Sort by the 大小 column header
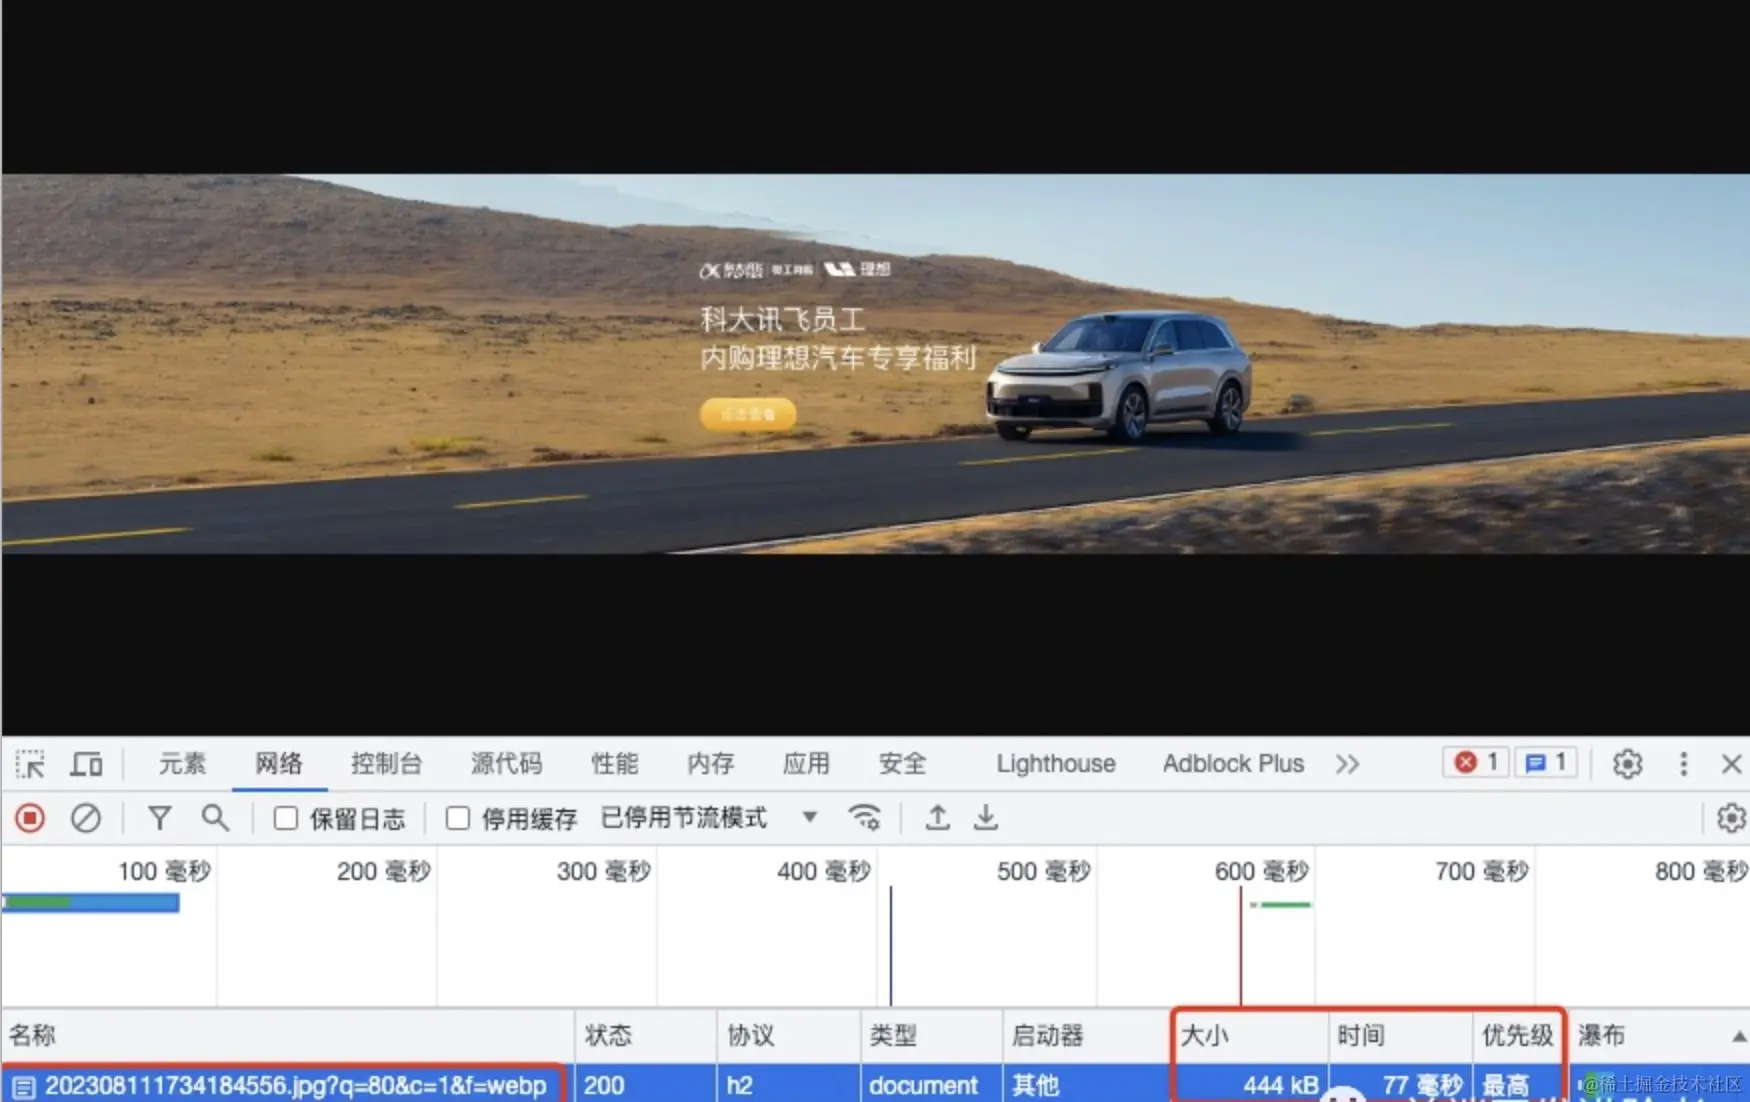The height and width of the screenshot is (1102, 1750). click(1251, 1035)
